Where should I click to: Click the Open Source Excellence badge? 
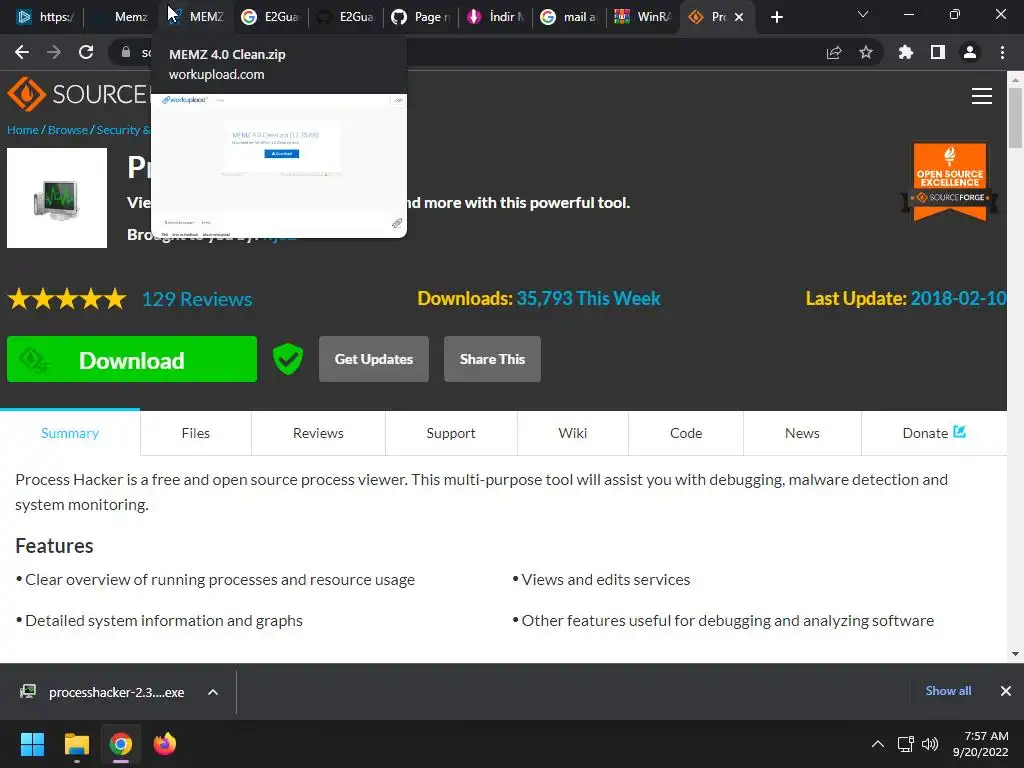pos(950,181)
